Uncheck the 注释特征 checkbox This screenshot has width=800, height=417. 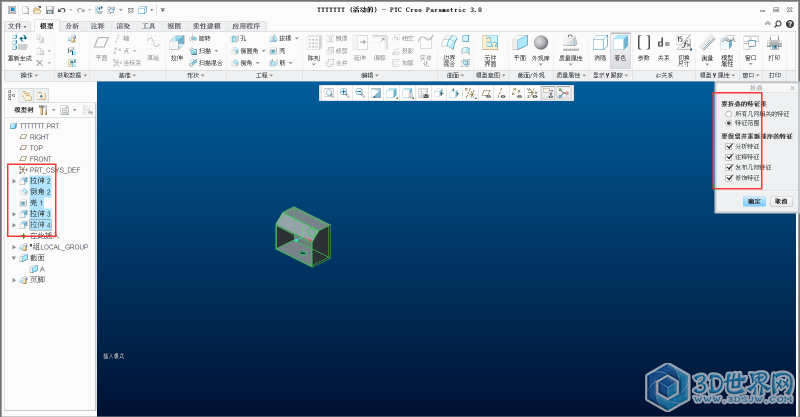pyautogui.click(x=729, y=157)
